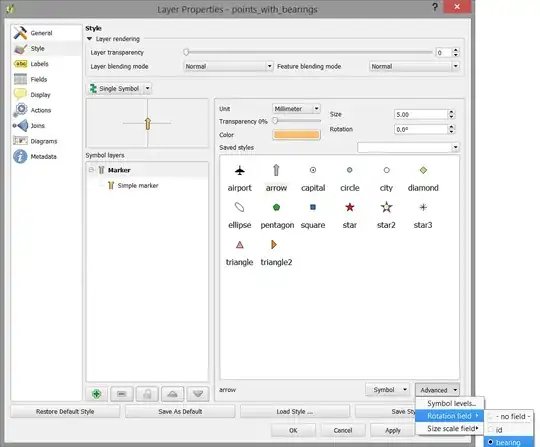This screenshot has width=540, height=447.
Task: Open the Layer blending mode dropdown
Action: pos(228,66)
